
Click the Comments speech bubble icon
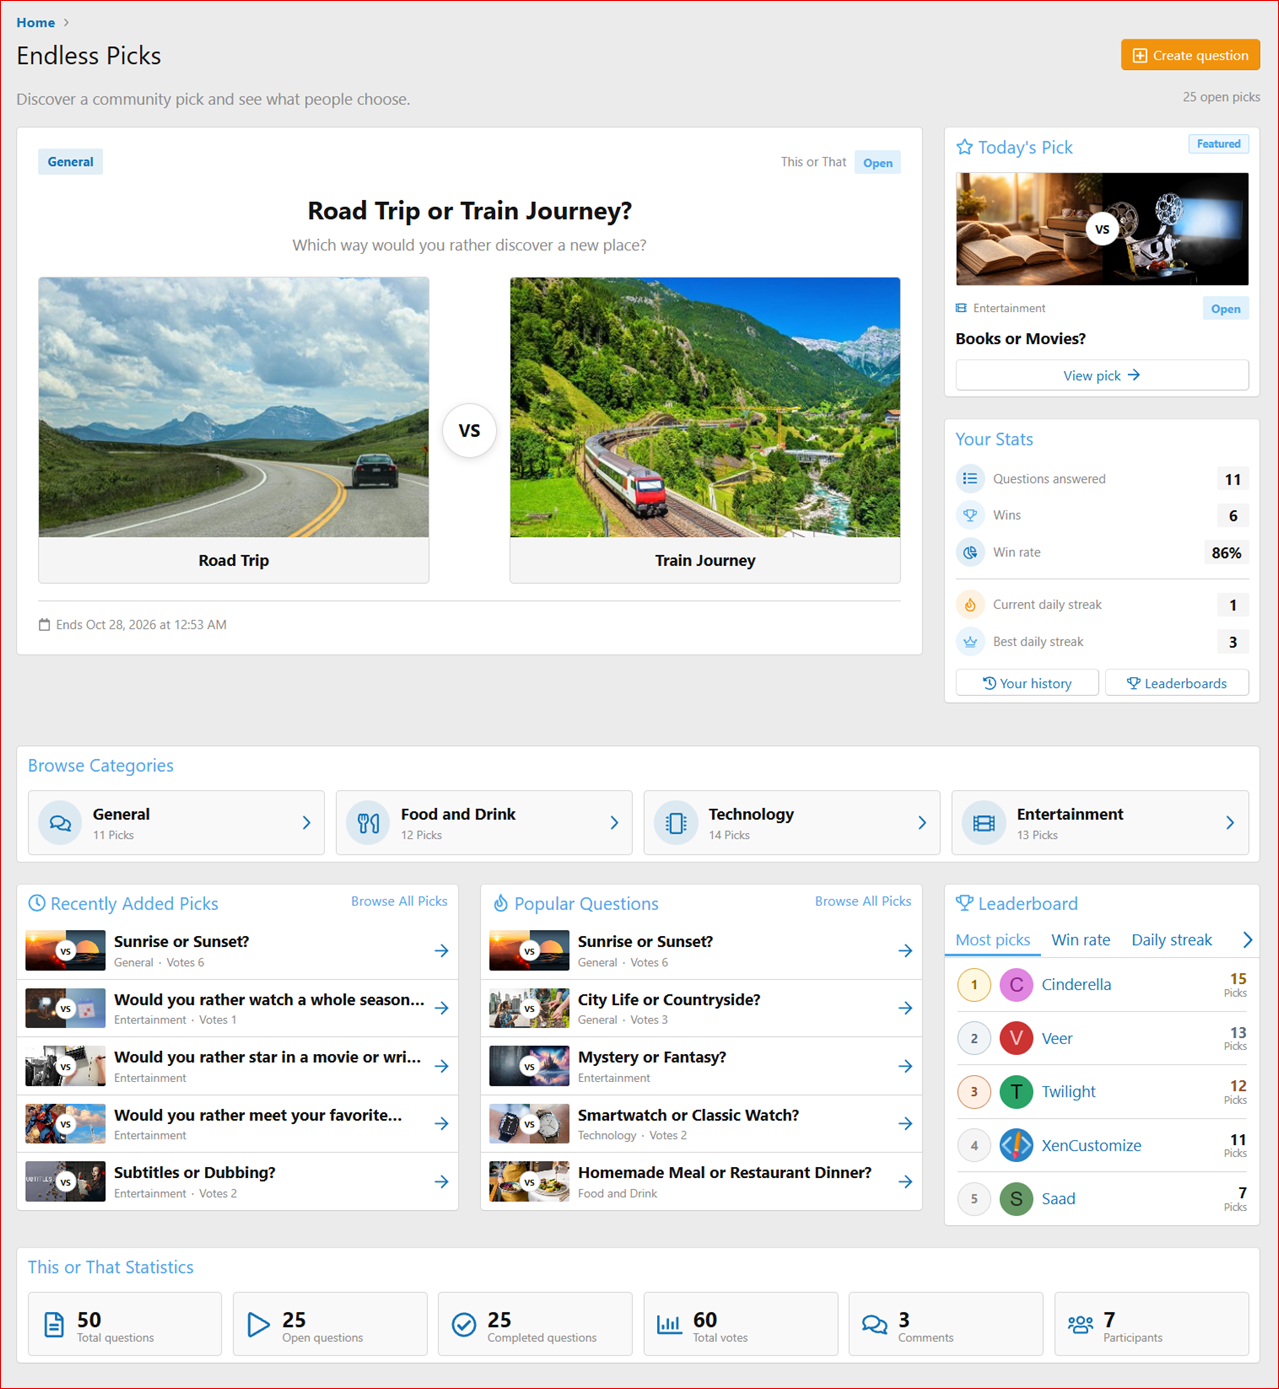(x=875, y=1325)
